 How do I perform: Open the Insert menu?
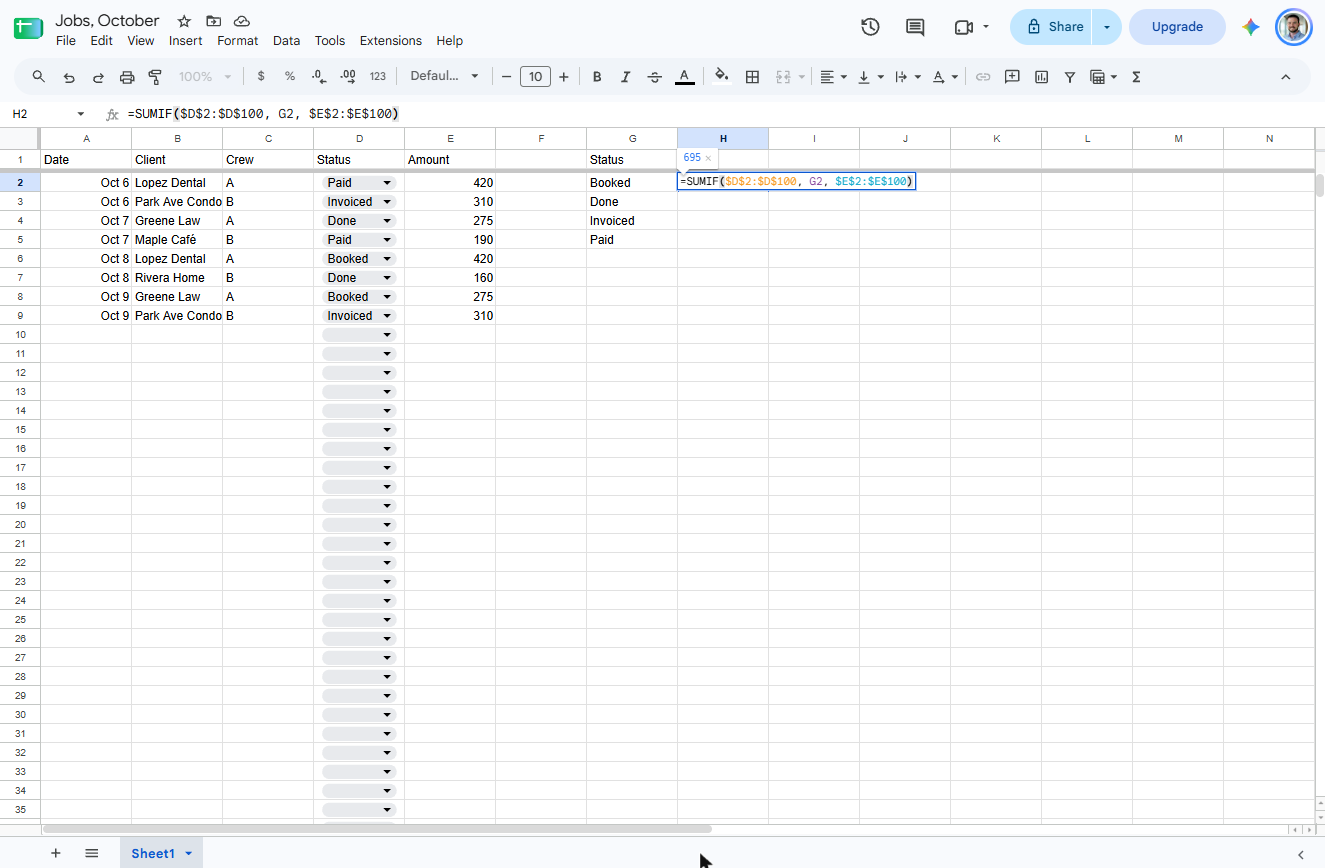pyautogui.click(x=186, y=41)
